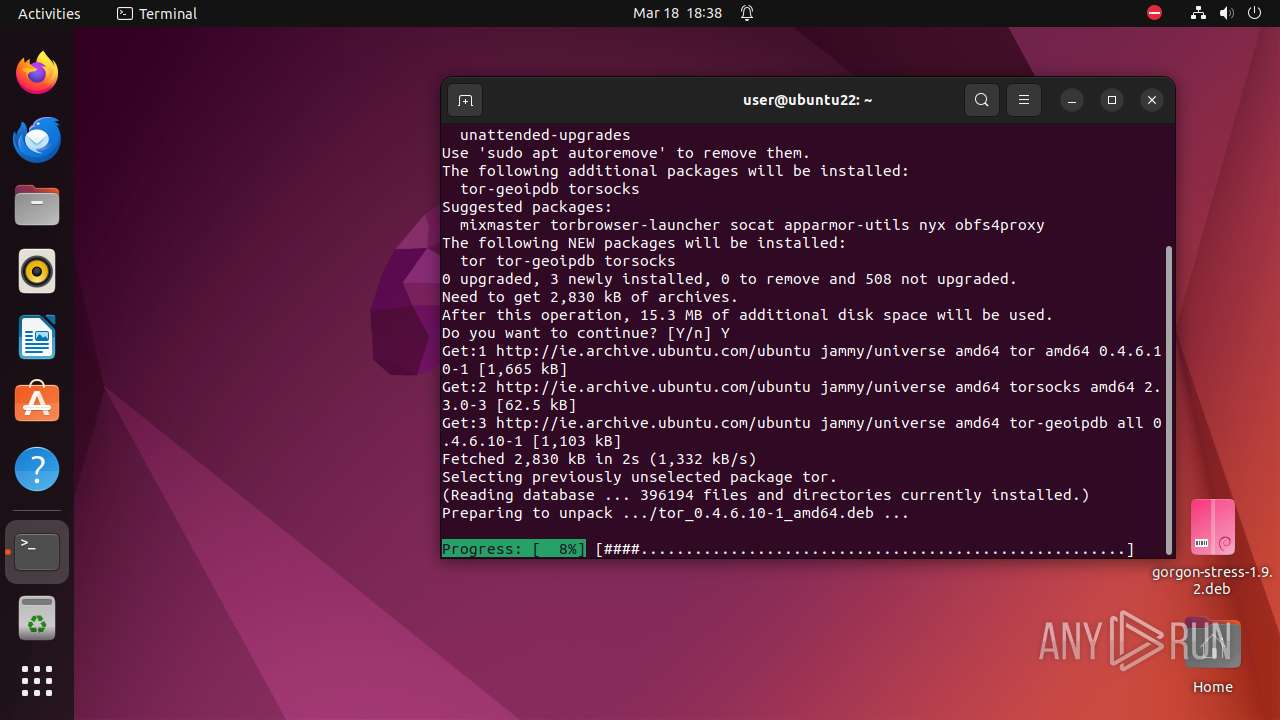Open a new terminal tab
1280x720 pixels.
(x=465, y=100)
